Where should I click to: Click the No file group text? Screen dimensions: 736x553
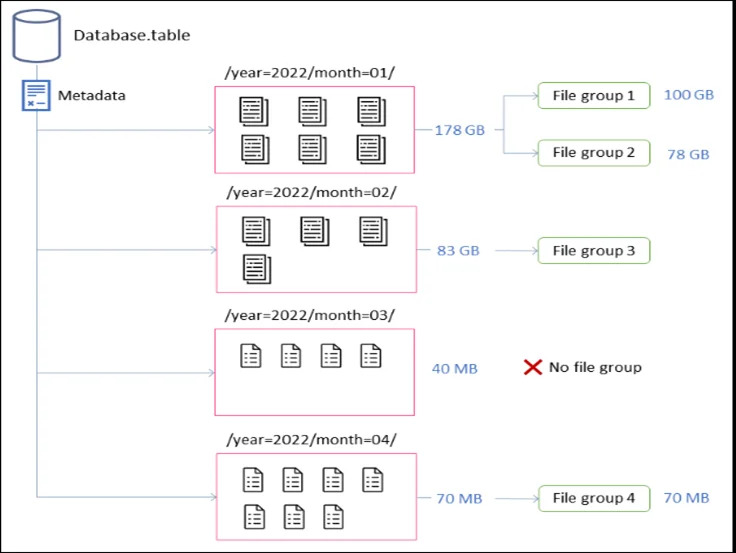point(595,367)
